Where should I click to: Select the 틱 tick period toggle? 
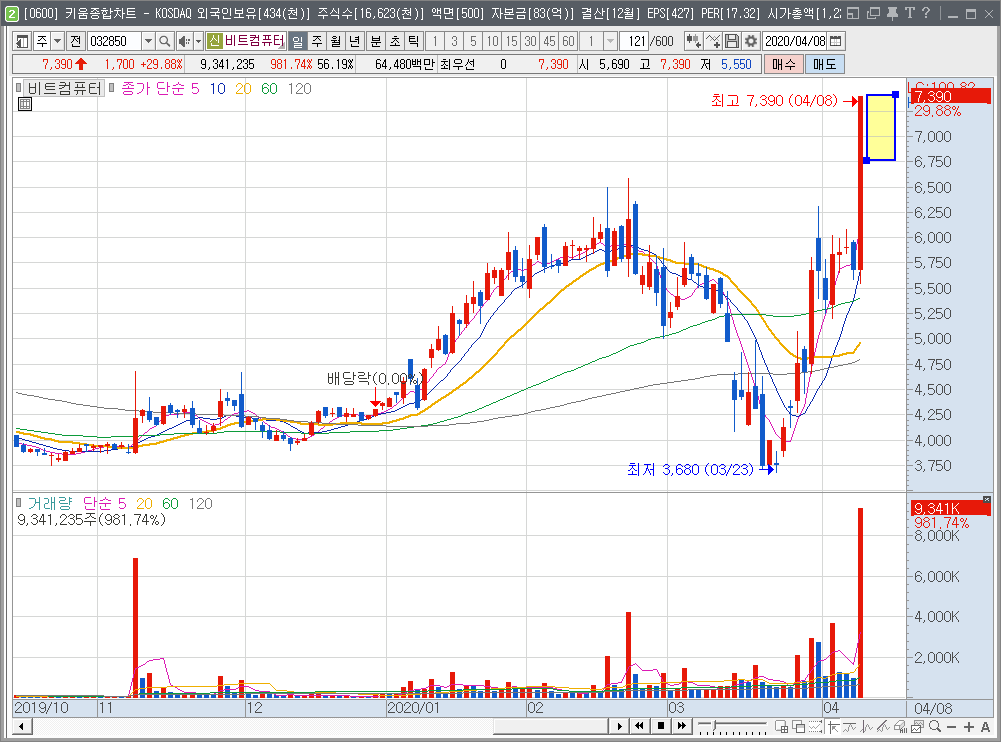pos(414,42)
